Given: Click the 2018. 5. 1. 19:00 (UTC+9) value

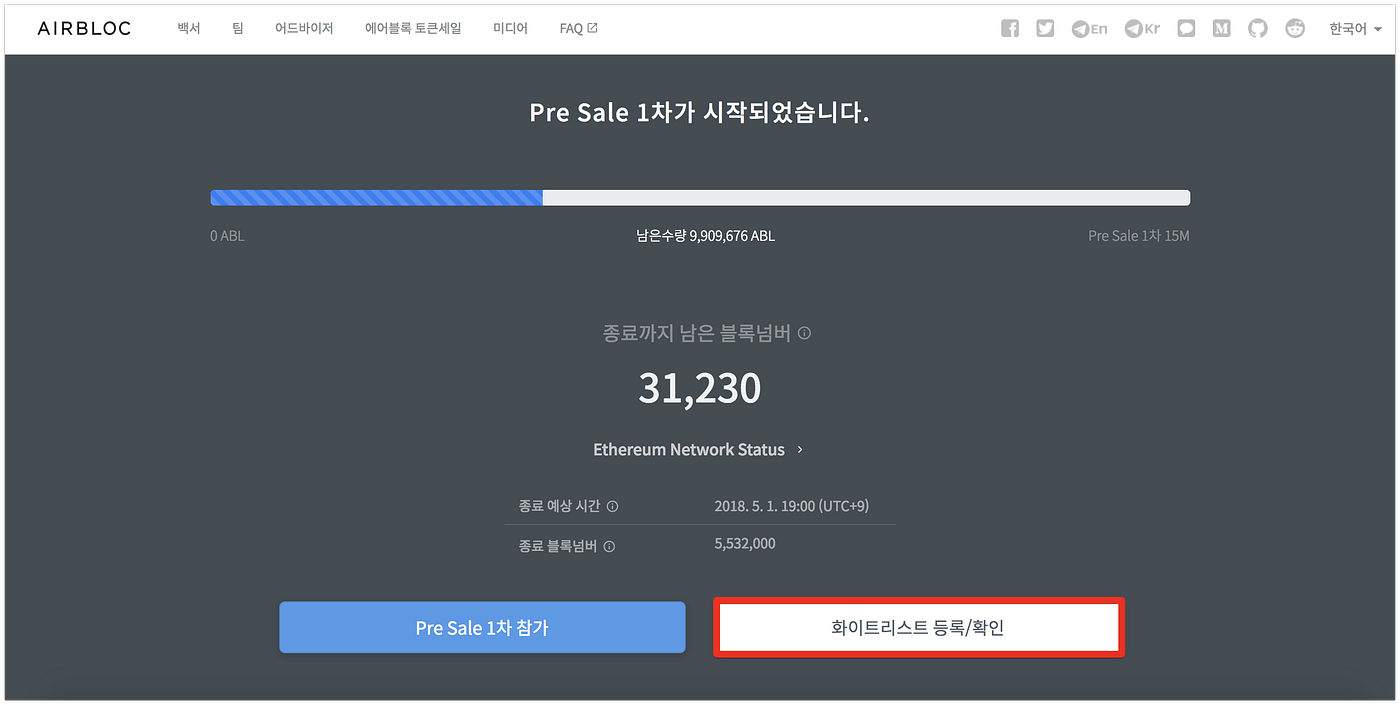Looking at the screenshot, I should point(792,506).
